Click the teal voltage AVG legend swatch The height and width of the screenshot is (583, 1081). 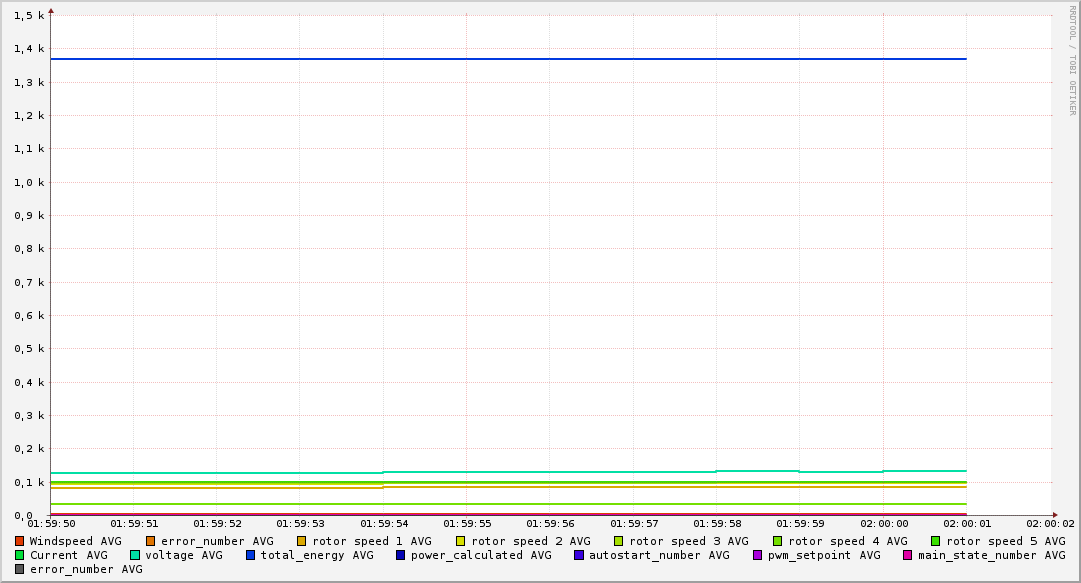(x=135, y=555)
